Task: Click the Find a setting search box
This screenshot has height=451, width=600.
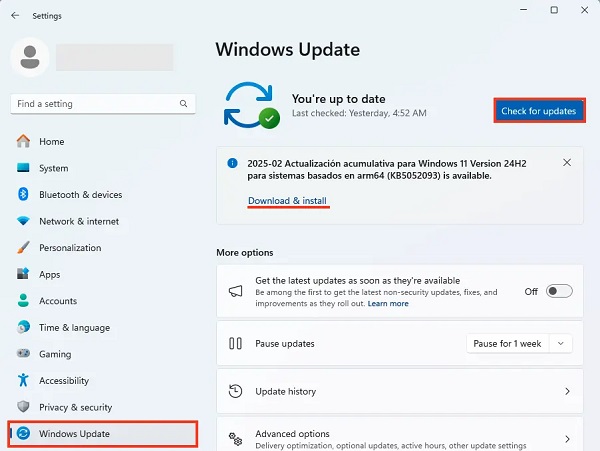Action: tap(103, 104)
